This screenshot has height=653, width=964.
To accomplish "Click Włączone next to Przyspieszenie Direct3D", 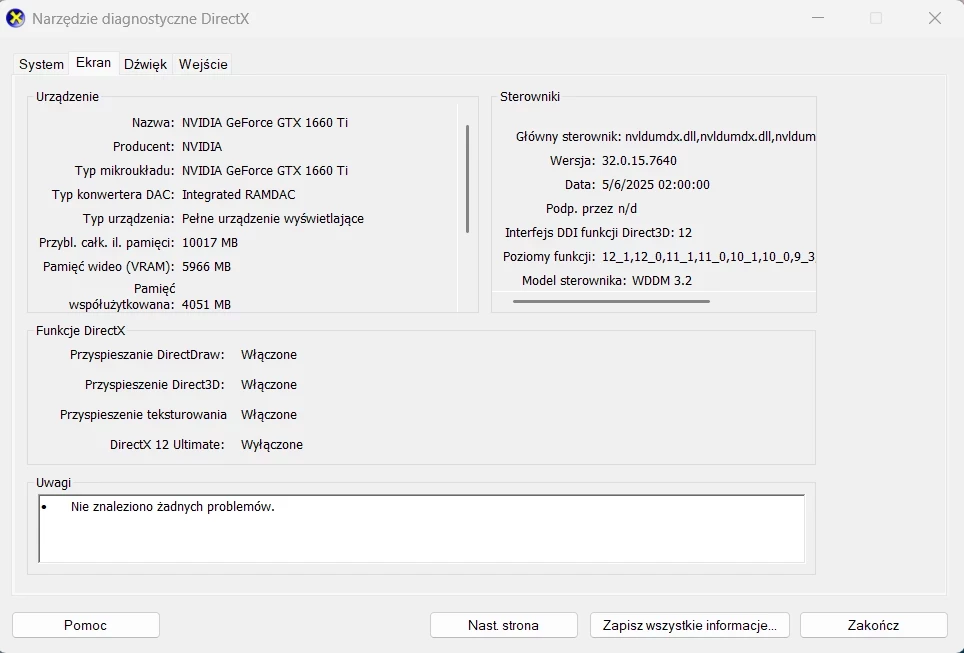I will pyautogui.click(x=269, y=385).
